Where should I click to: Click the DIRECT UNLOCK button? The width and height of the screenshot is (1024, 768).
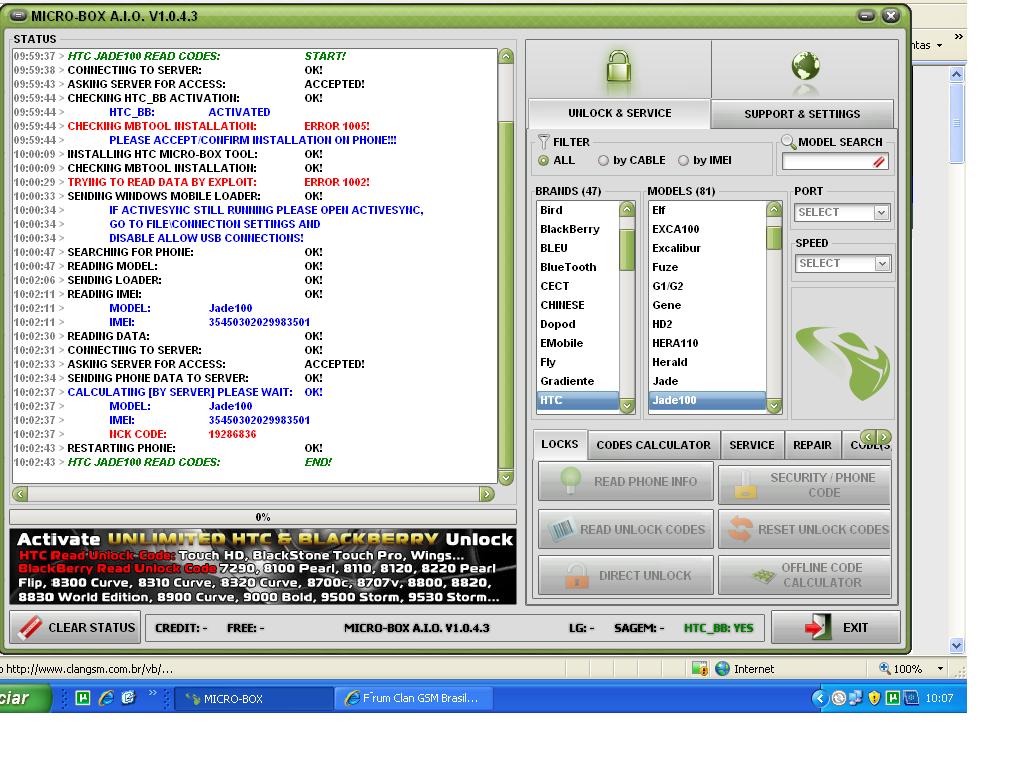click(x=626, y=575)
